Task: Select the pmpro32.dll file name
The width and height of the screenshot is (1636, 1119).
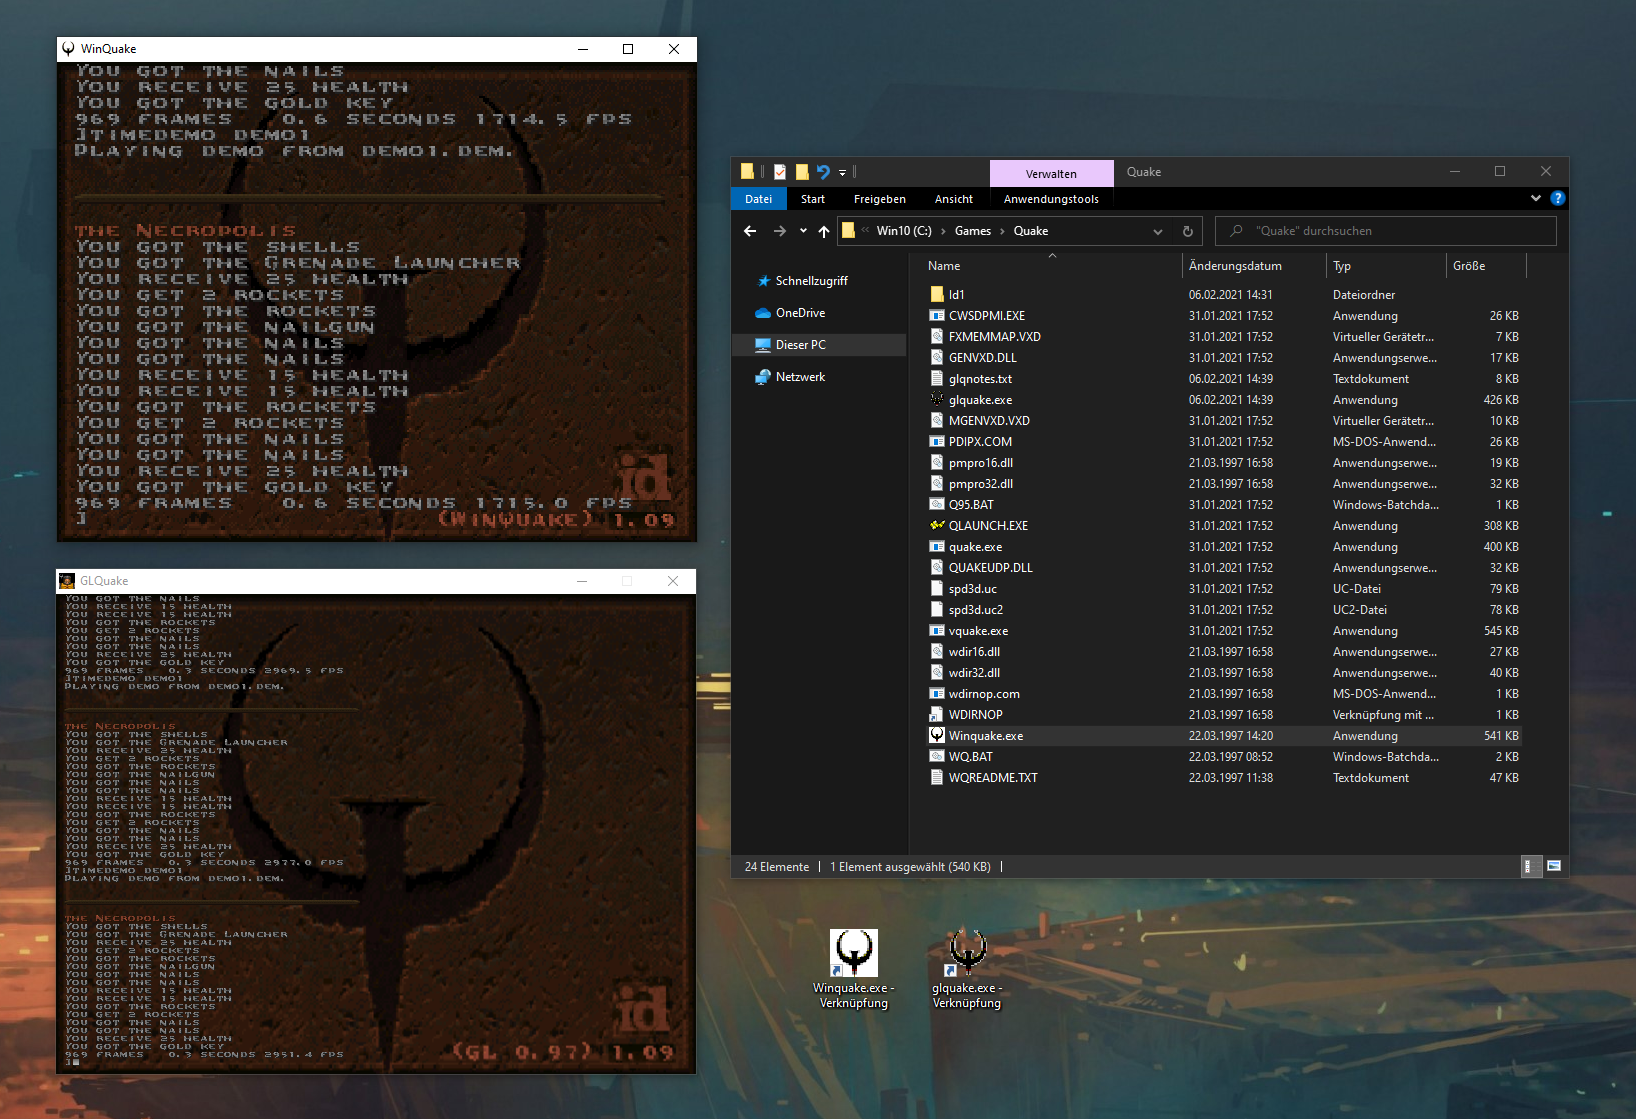Action: point(981,484)
